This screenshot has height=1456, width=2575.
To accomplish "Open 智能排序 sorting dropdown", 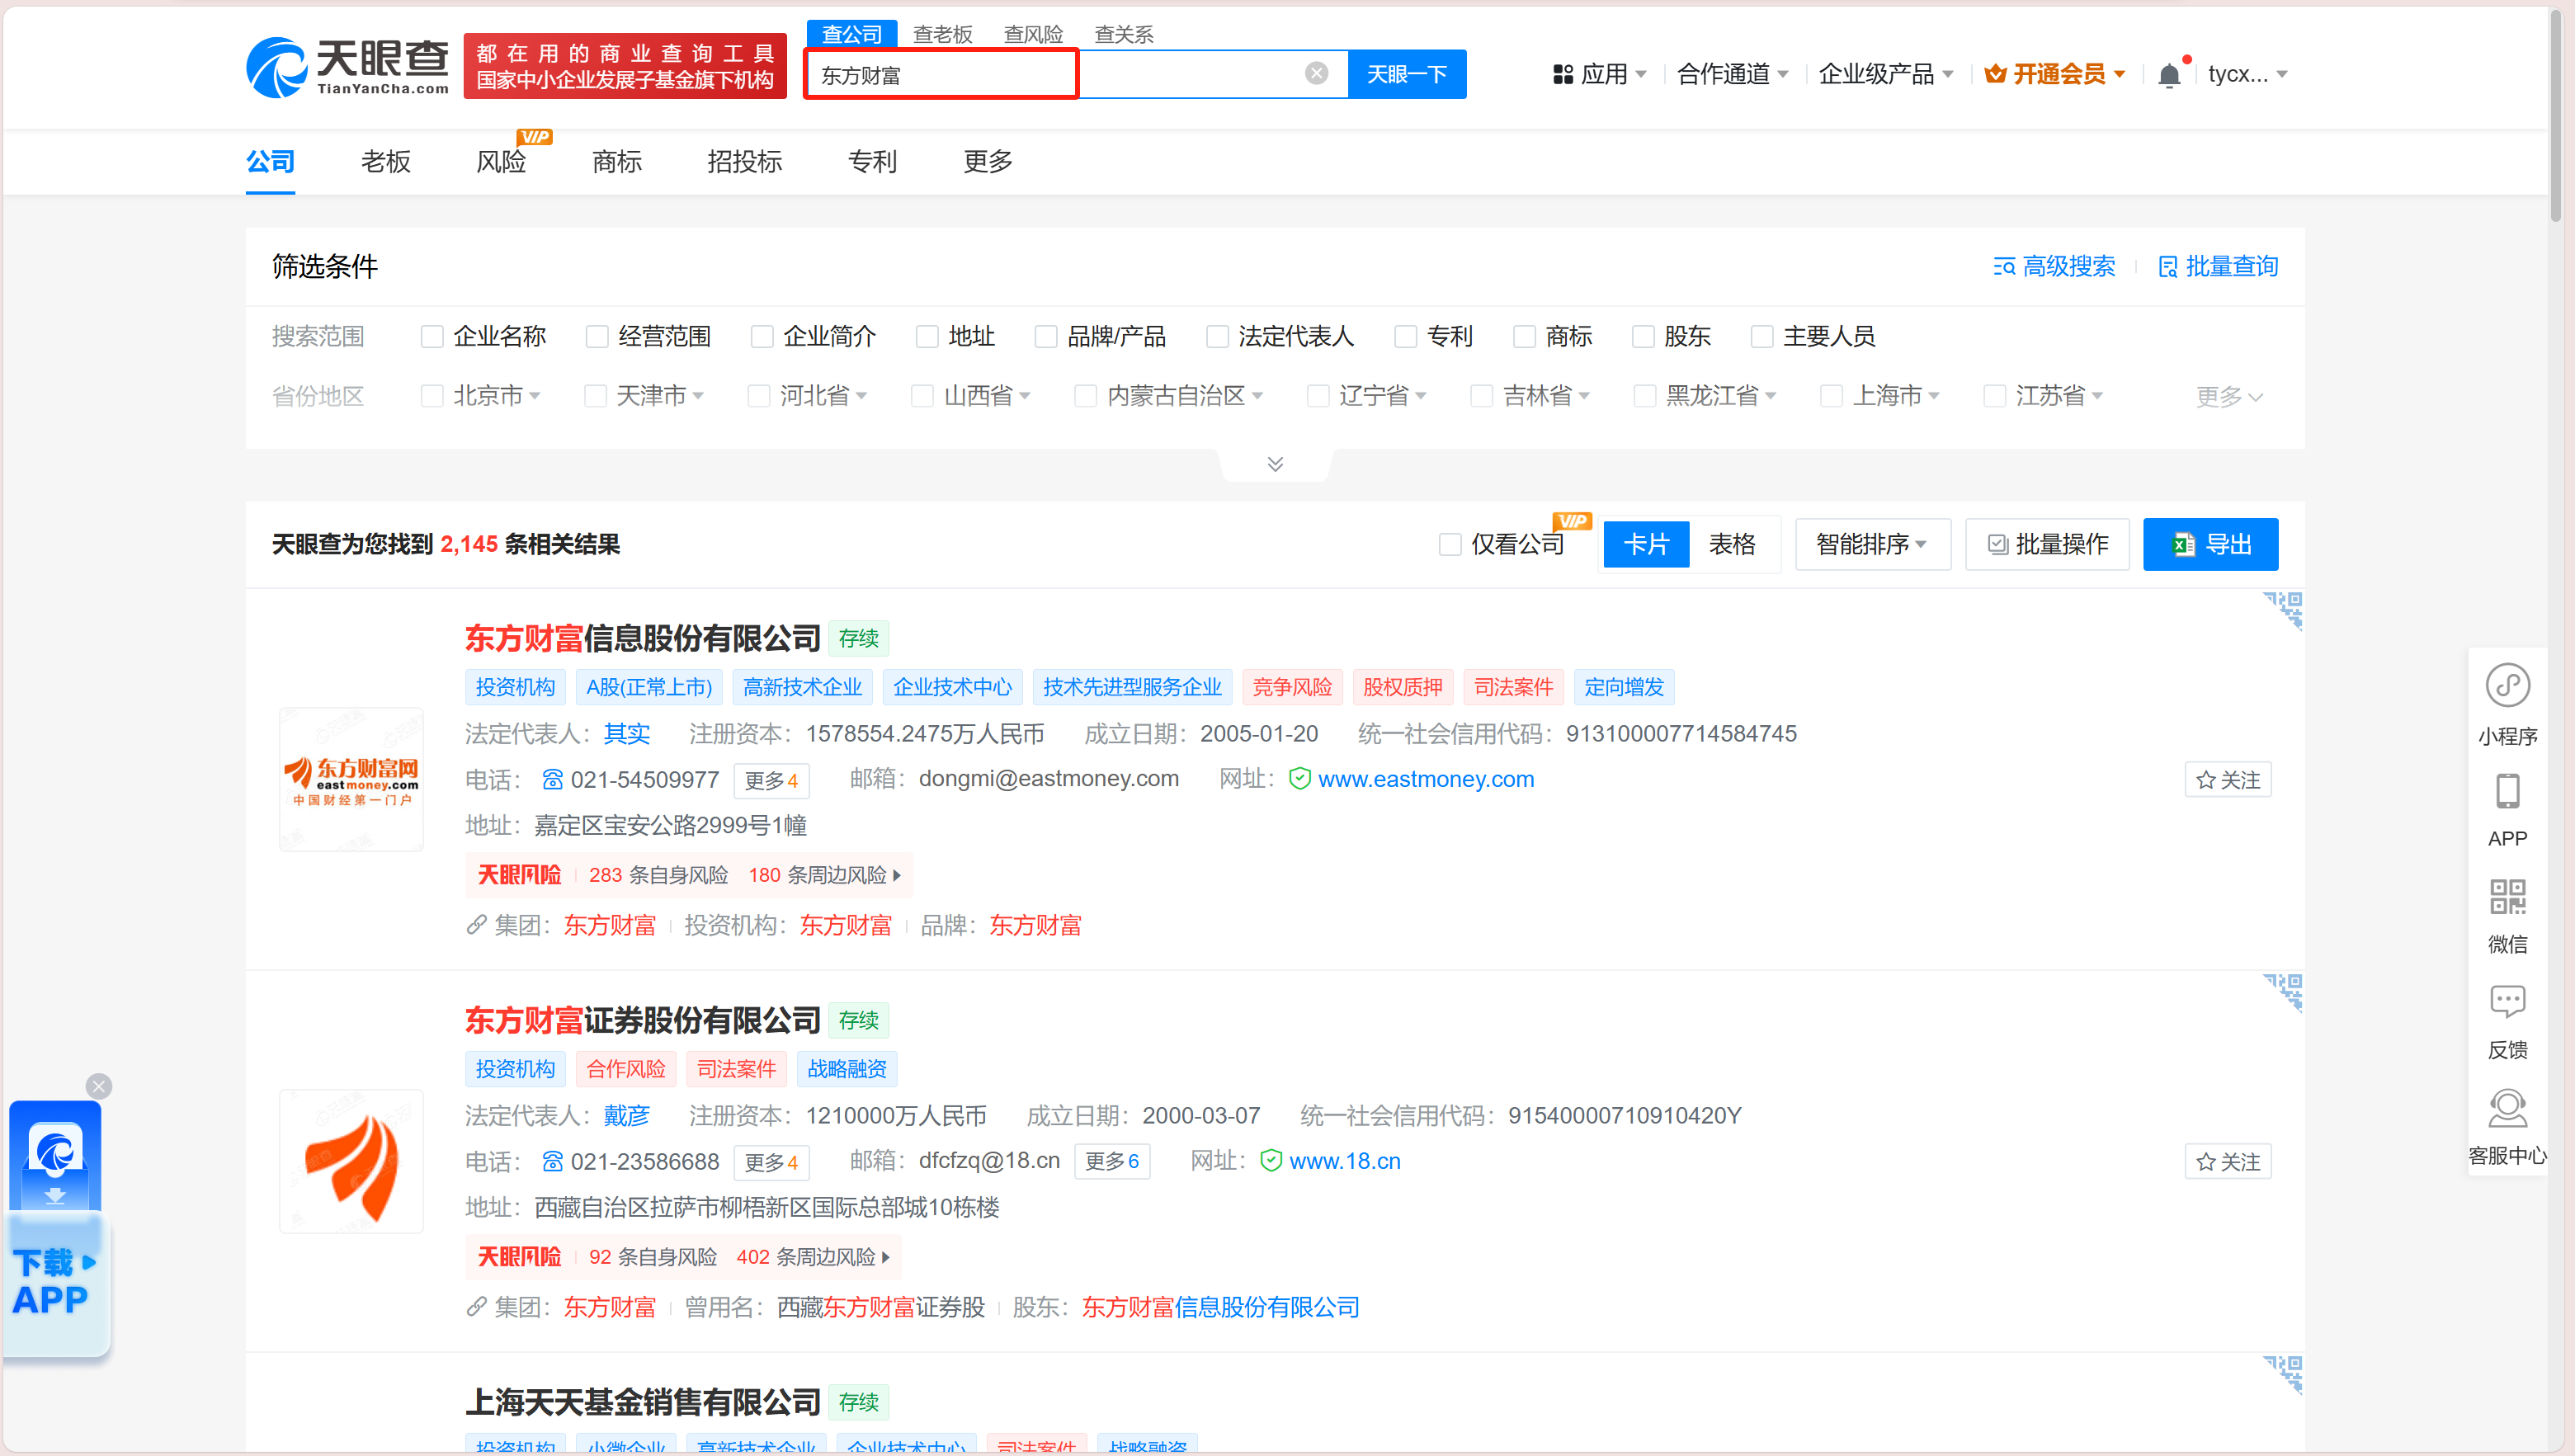I will tap(1872, 545).
